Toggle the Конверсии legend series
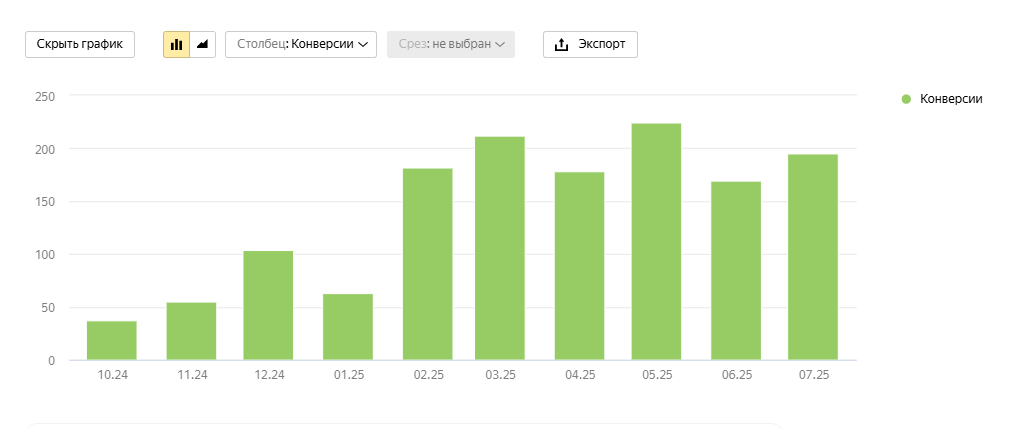 click(950, 99)
